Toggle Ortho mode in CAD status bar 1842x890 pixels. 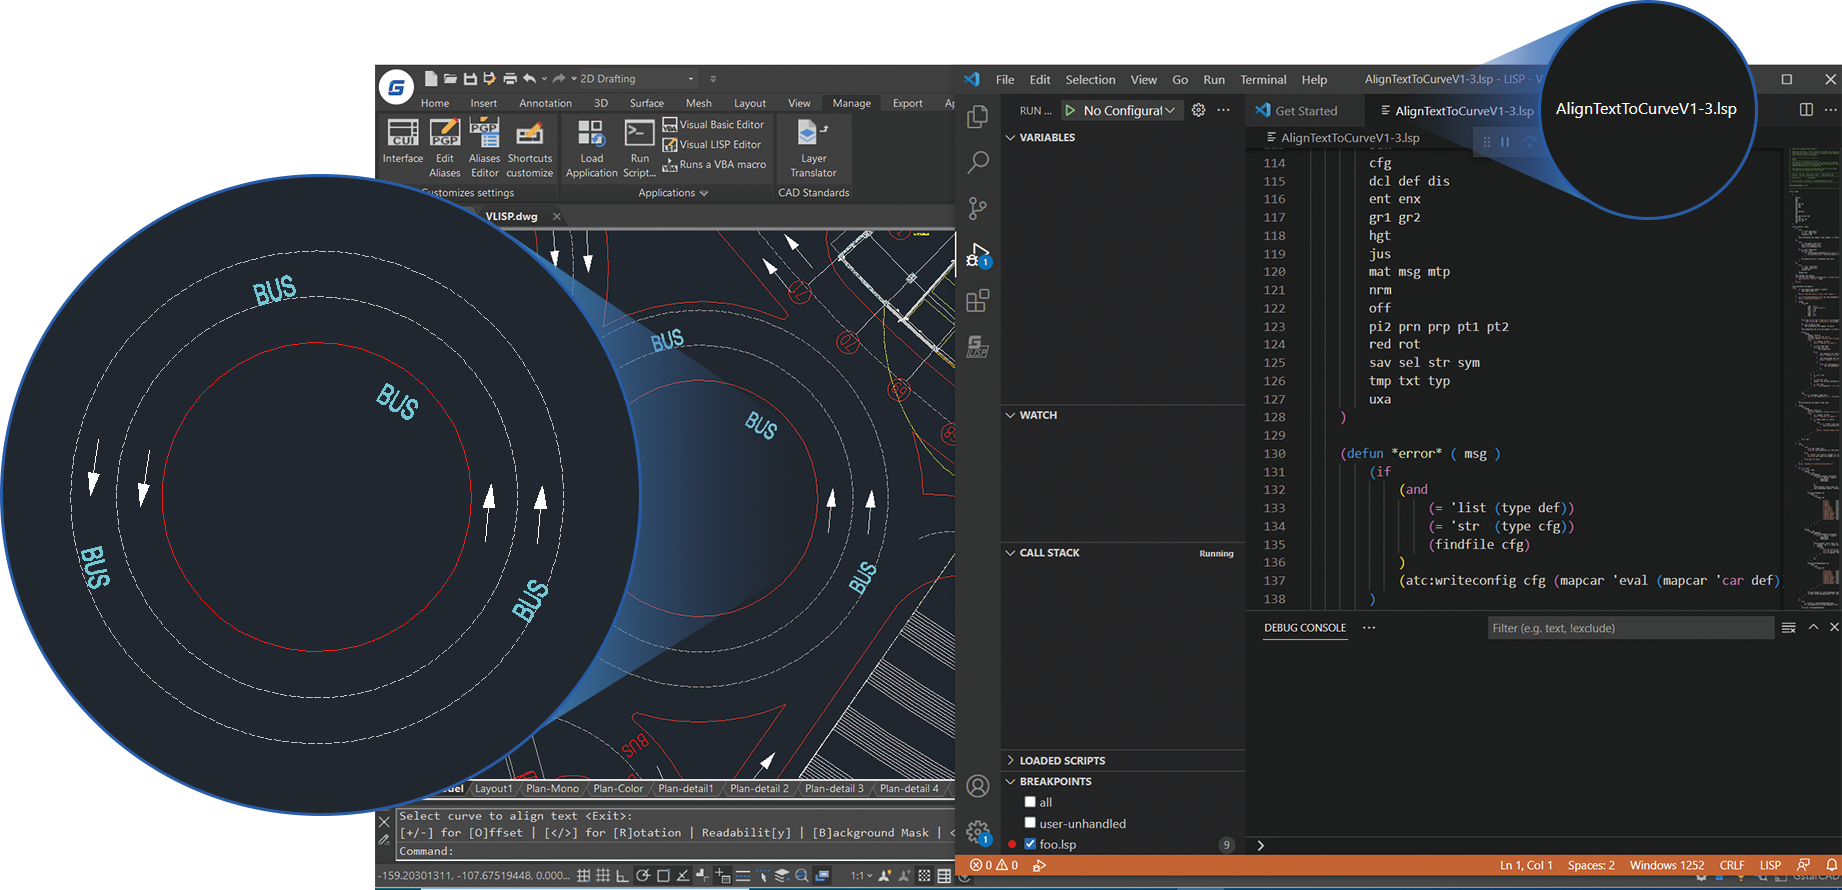pyautogui.click(x=622, y=876)
